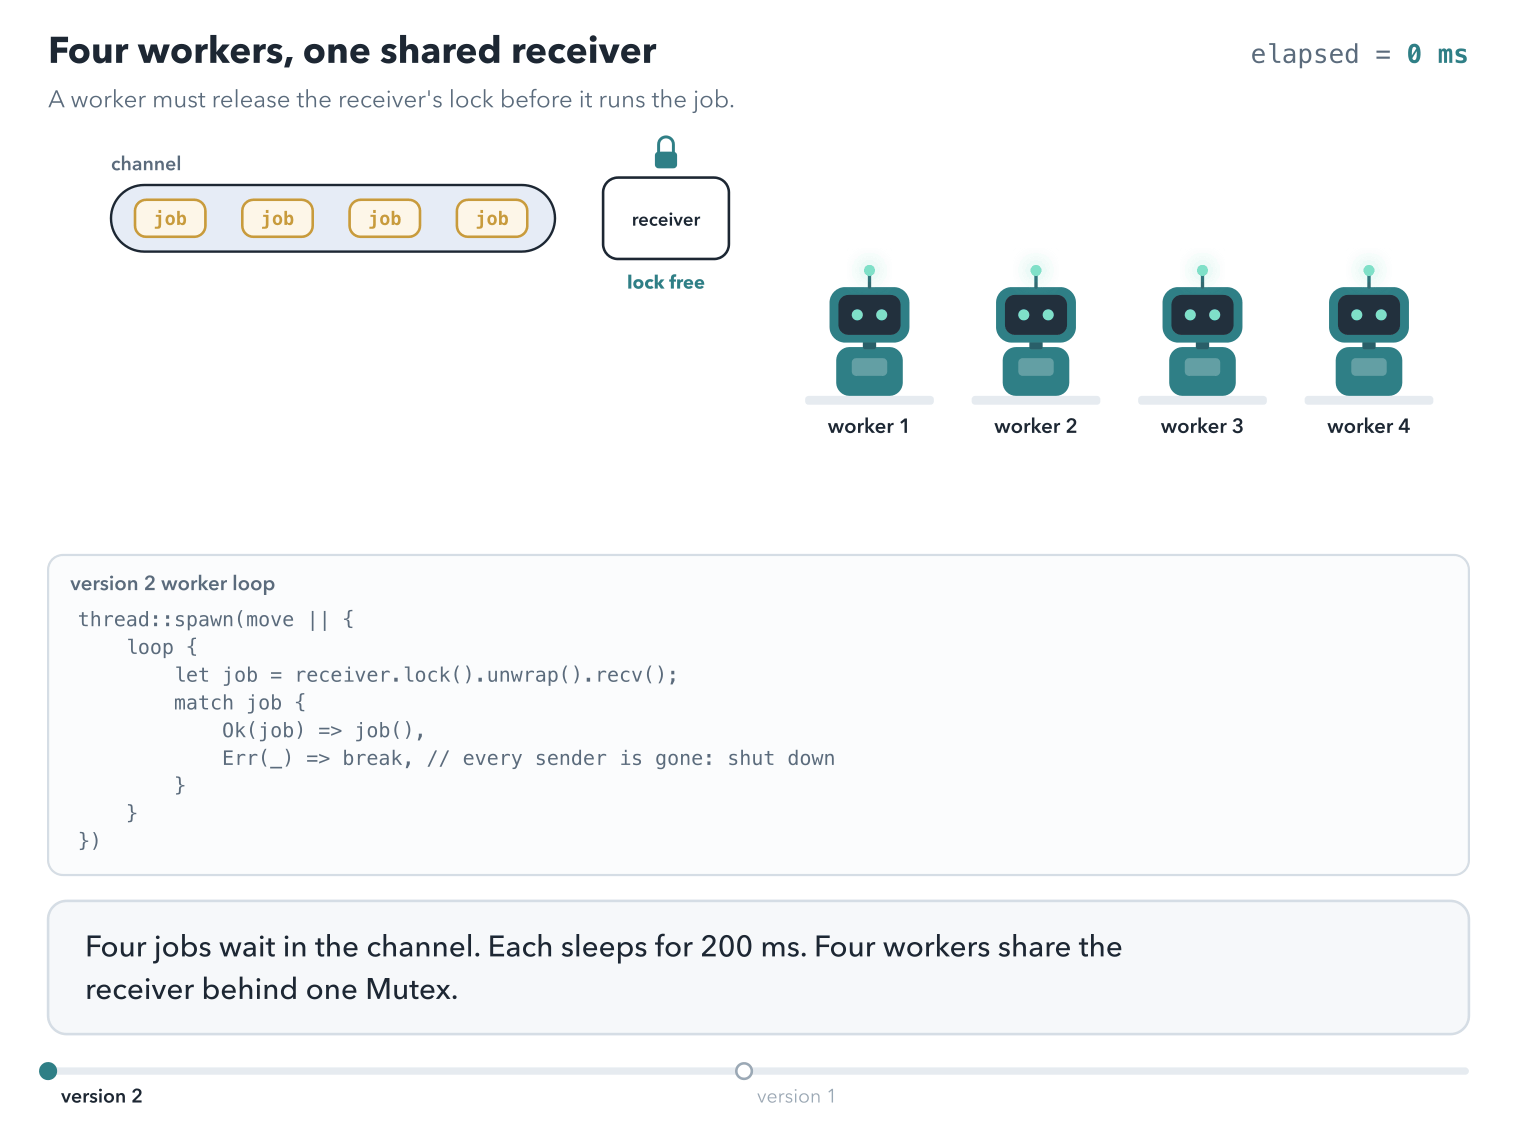Click the receiver box
This screenshot has width=1517, height=1134.
coord(666,219)
